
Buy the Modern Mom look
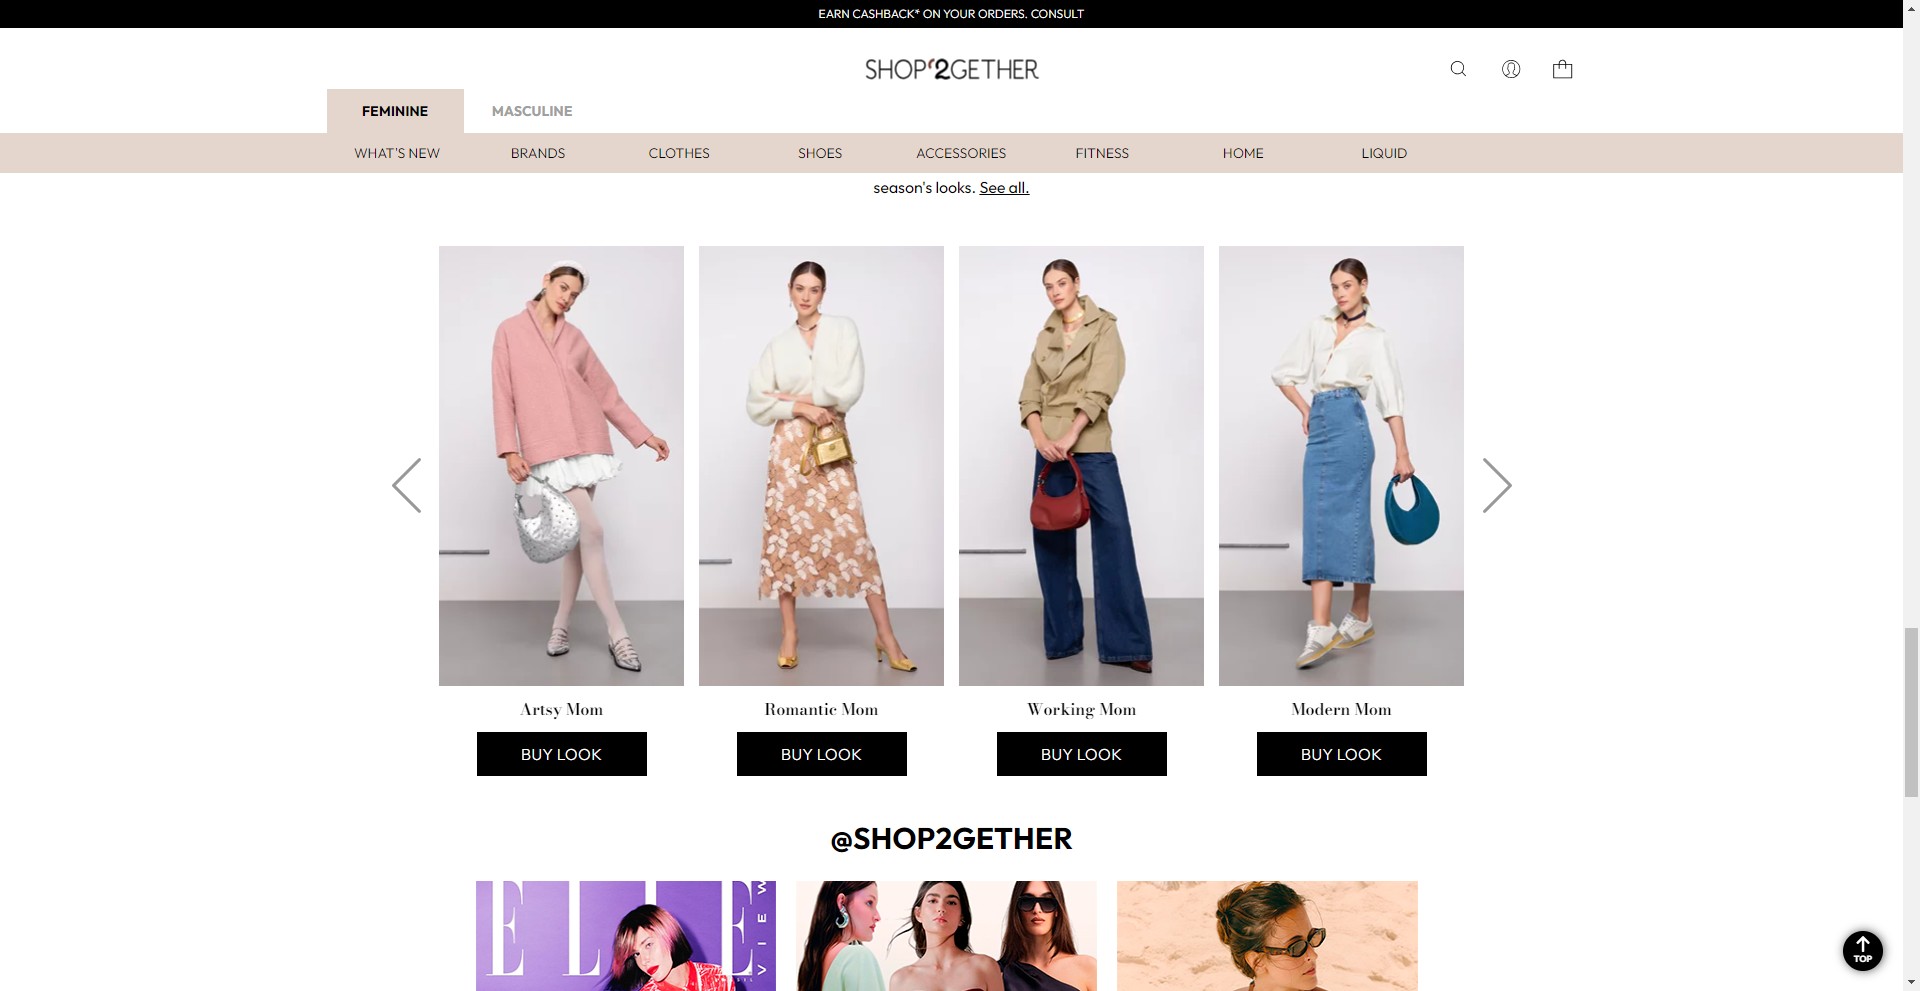(x=1342, y=754)
